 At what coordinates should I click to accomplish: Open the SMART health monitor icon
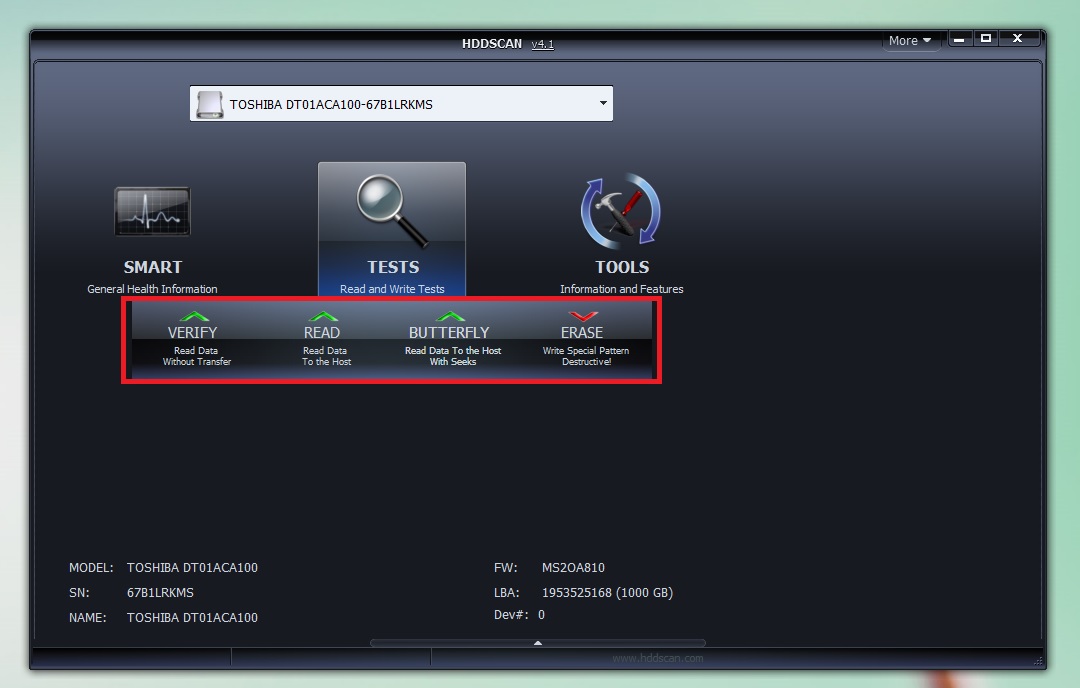(x=152, y=211)
